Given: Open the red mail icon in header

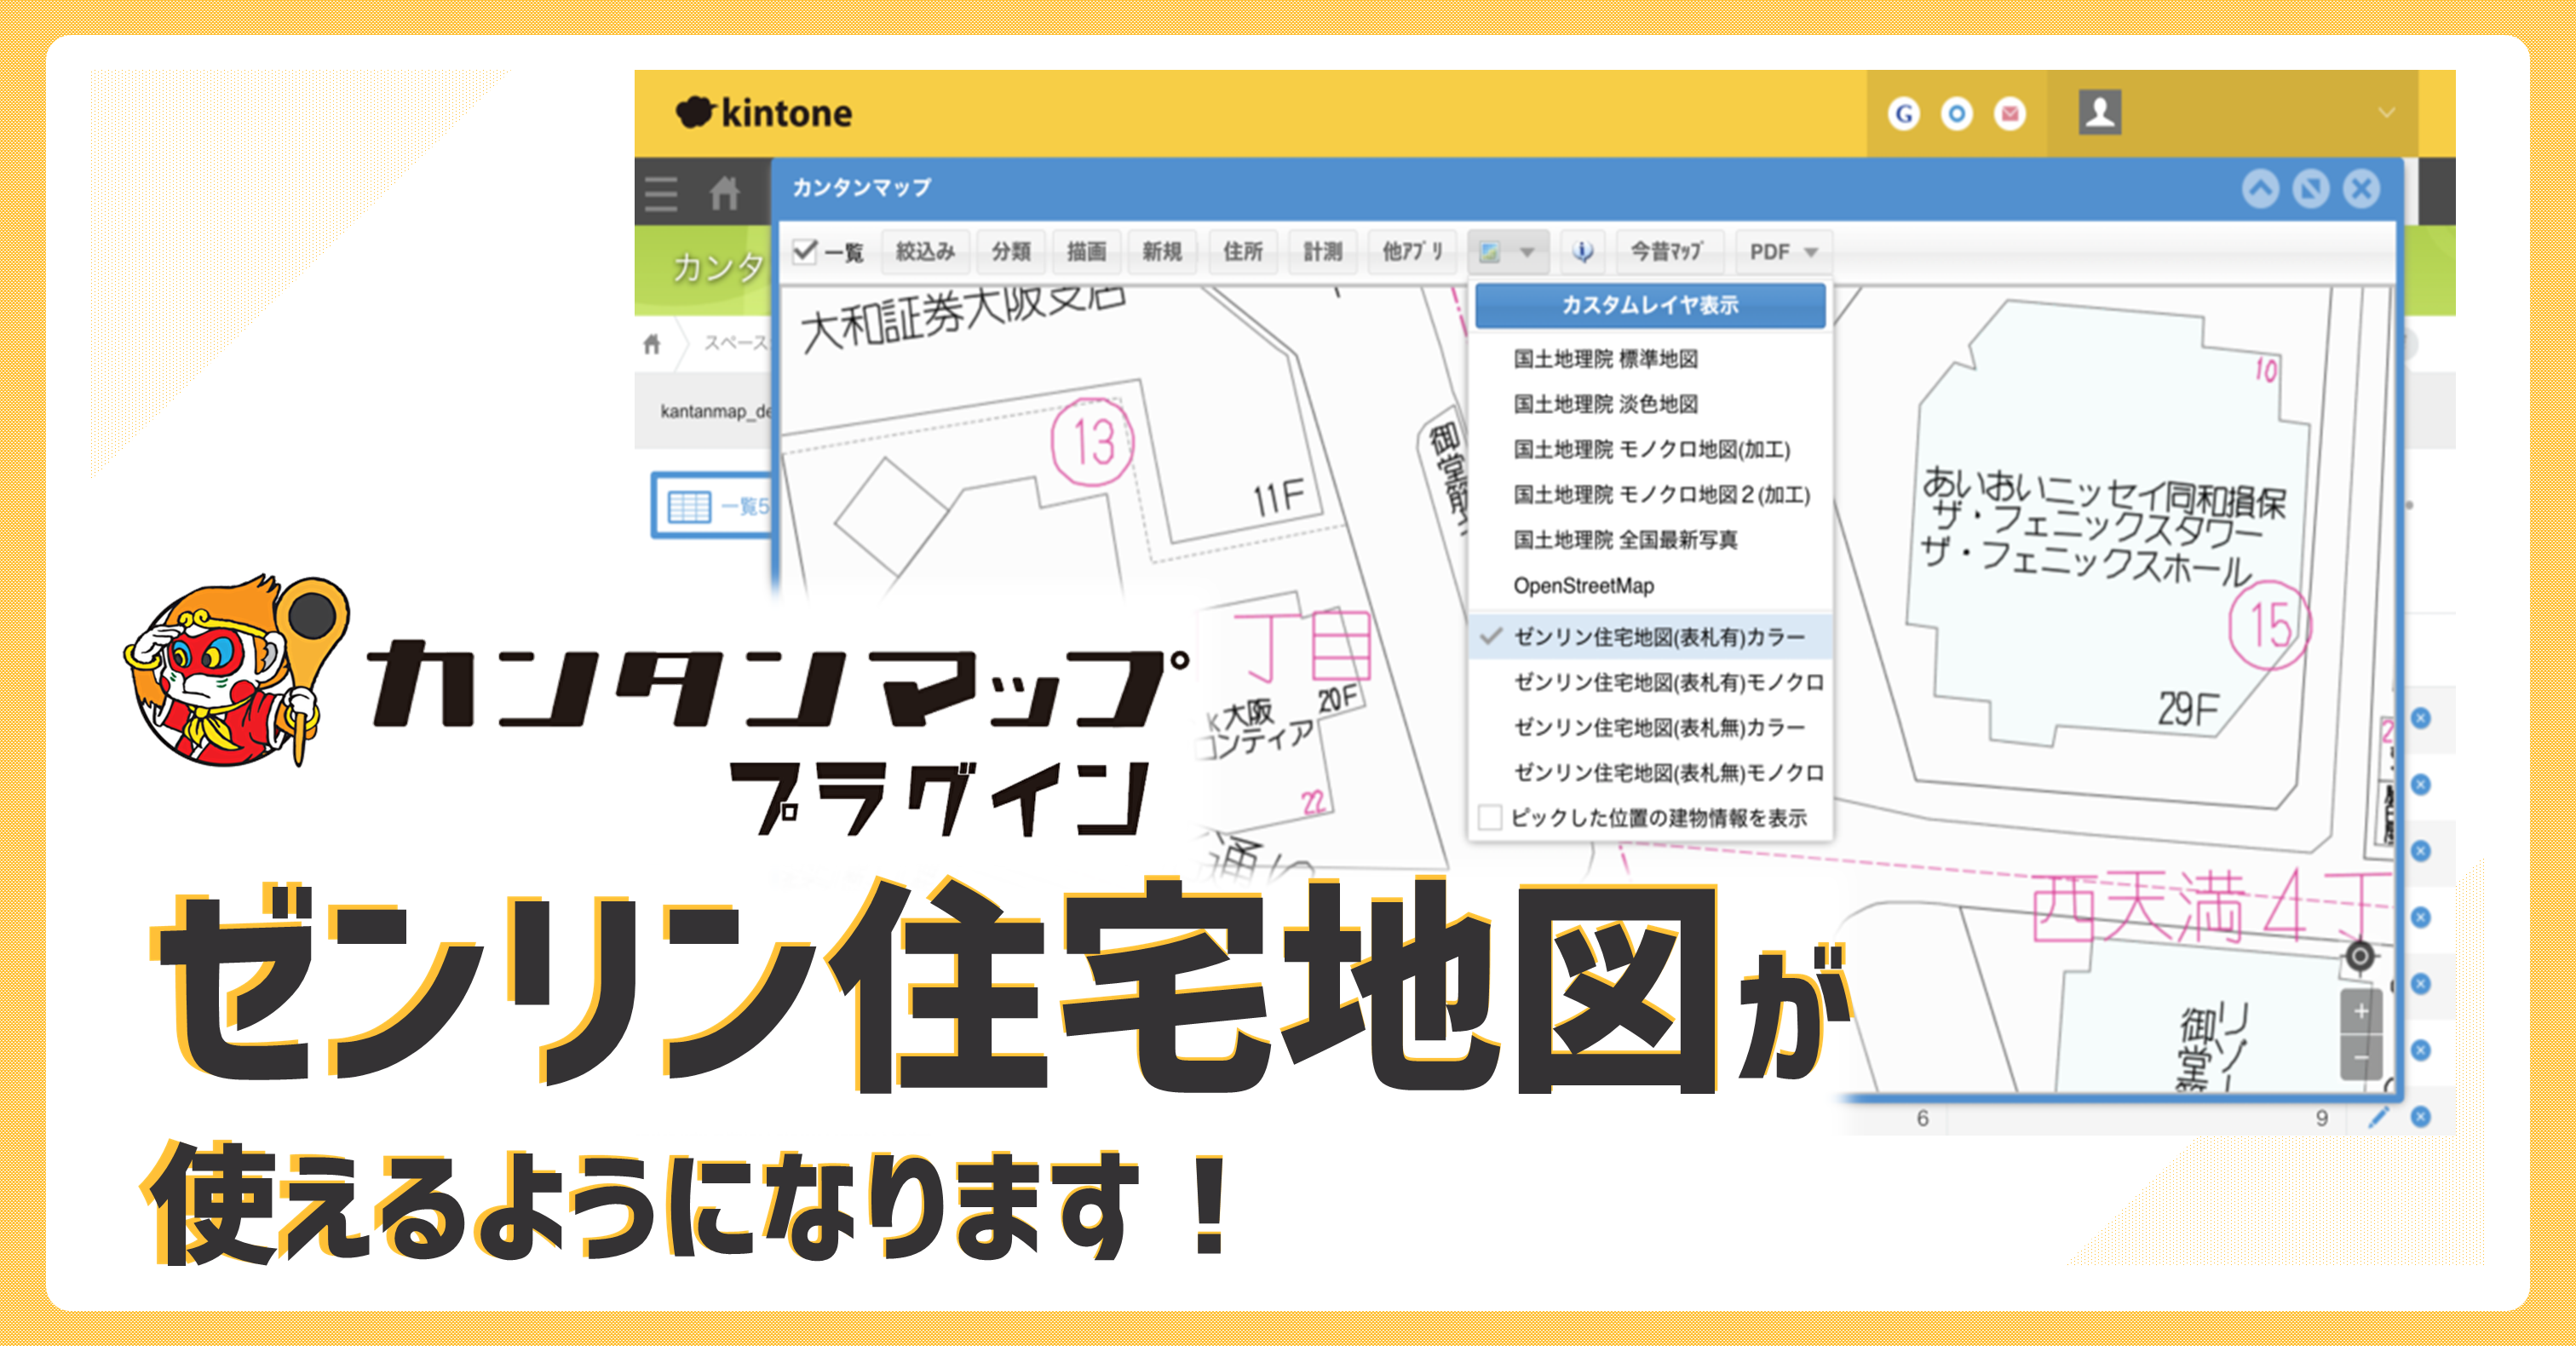Looking at the screenshot, I should pos(2010,114).
